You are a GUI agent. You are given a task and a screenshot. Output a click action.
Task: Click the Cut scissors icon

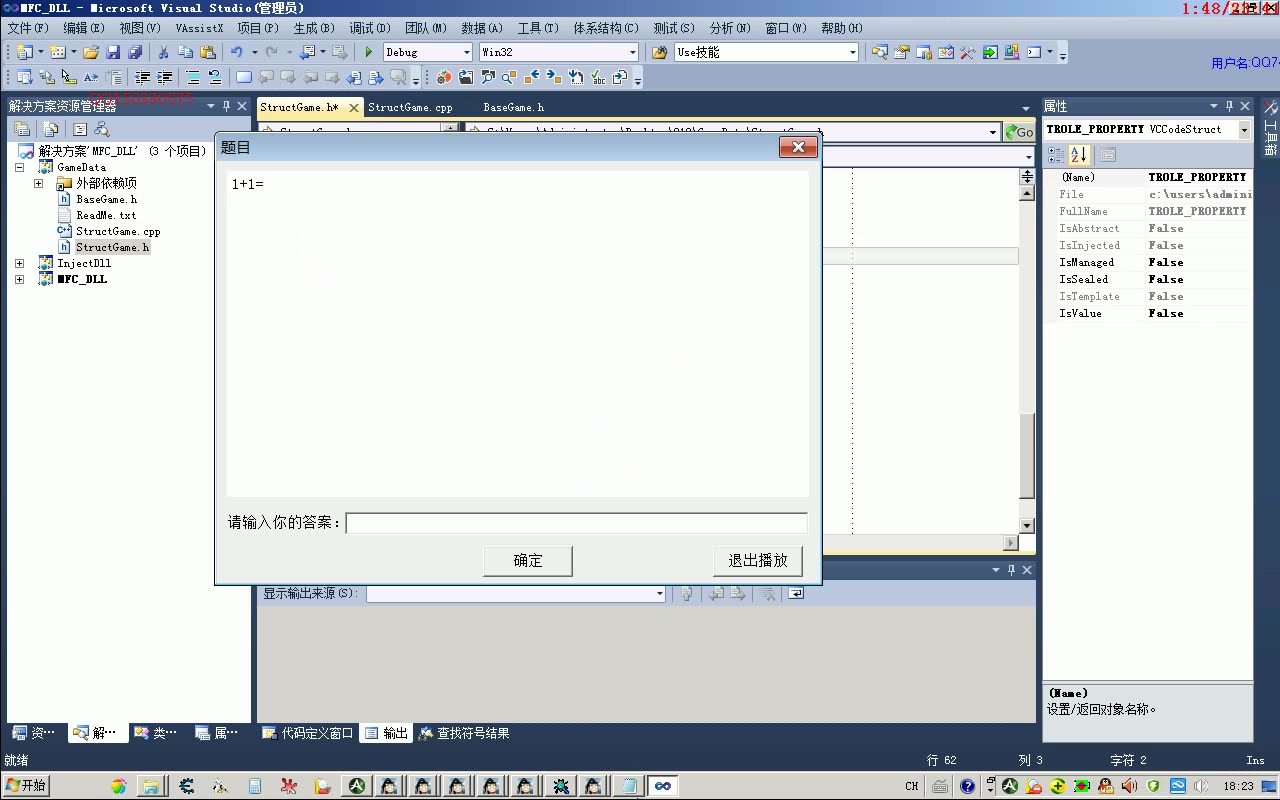tap(163, 52)
